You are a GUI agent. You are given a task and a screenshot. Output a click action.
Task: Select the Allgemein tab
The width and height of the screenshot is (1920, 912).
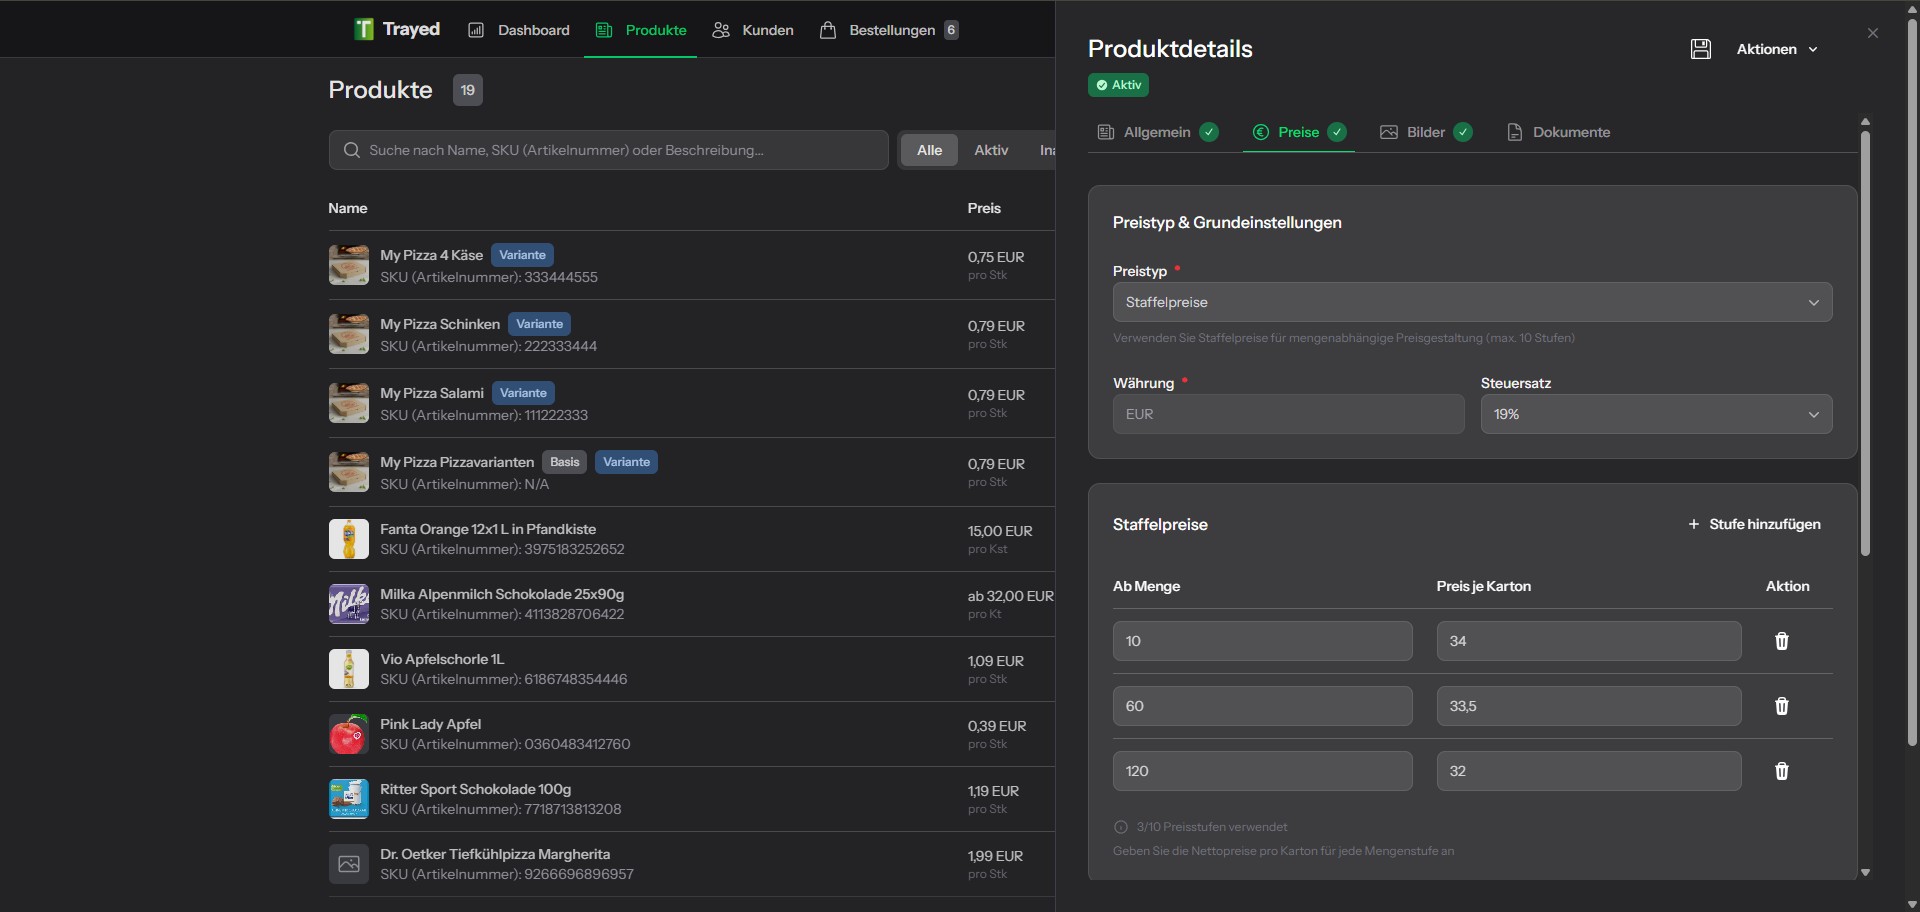(1157, 131)
